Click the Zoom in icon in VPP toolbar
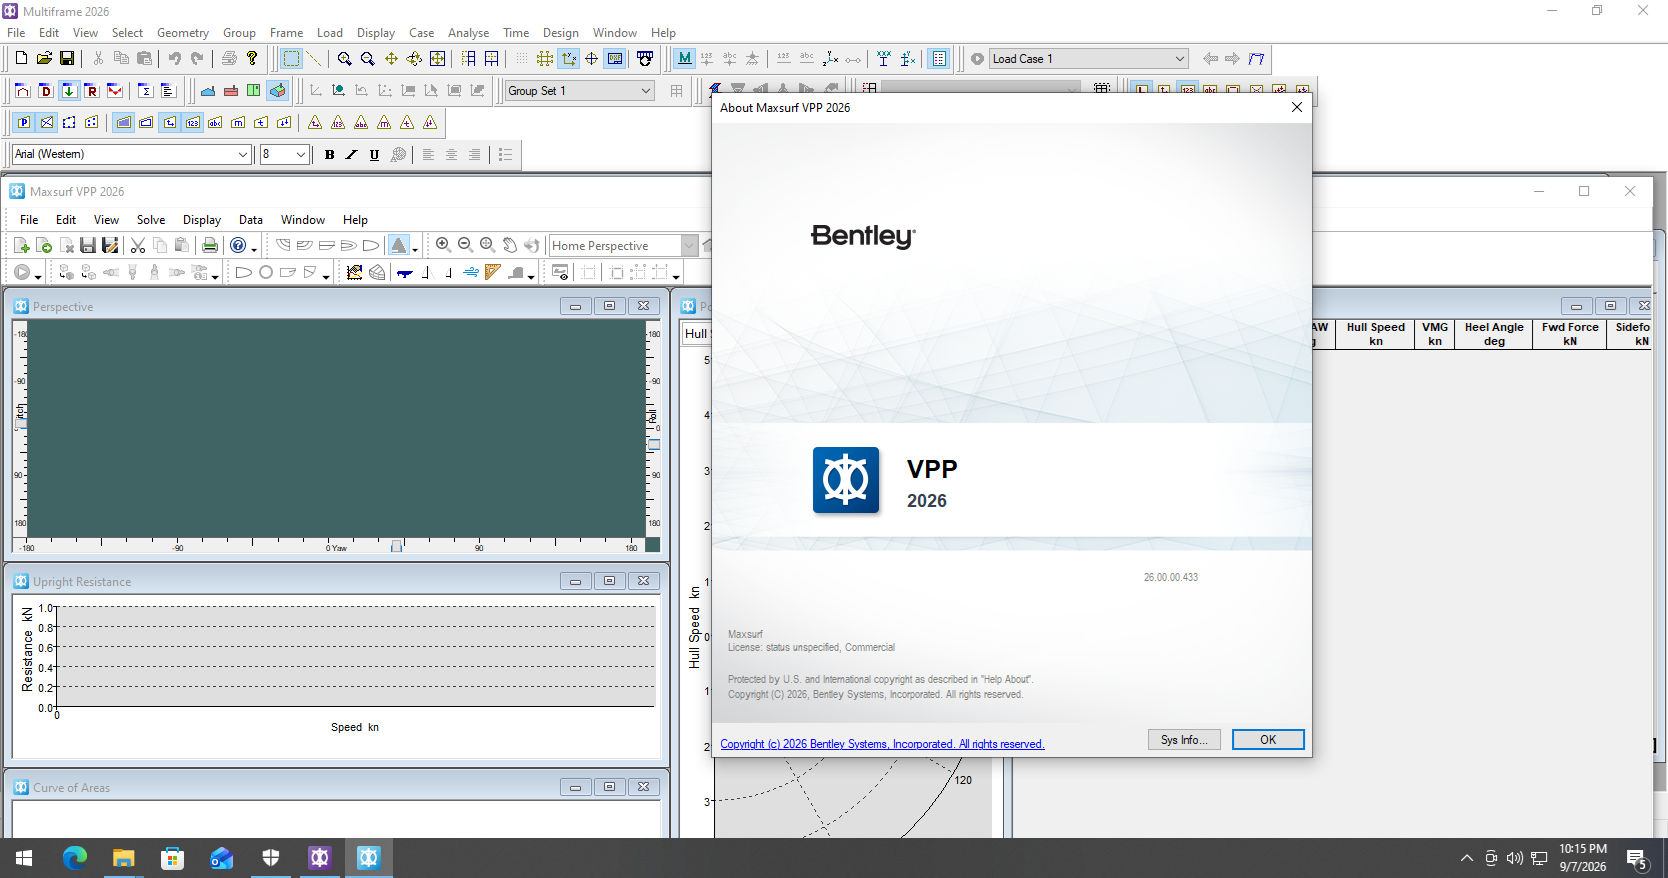The height and width of the screenshot is (878, 1668). point(443,245)
